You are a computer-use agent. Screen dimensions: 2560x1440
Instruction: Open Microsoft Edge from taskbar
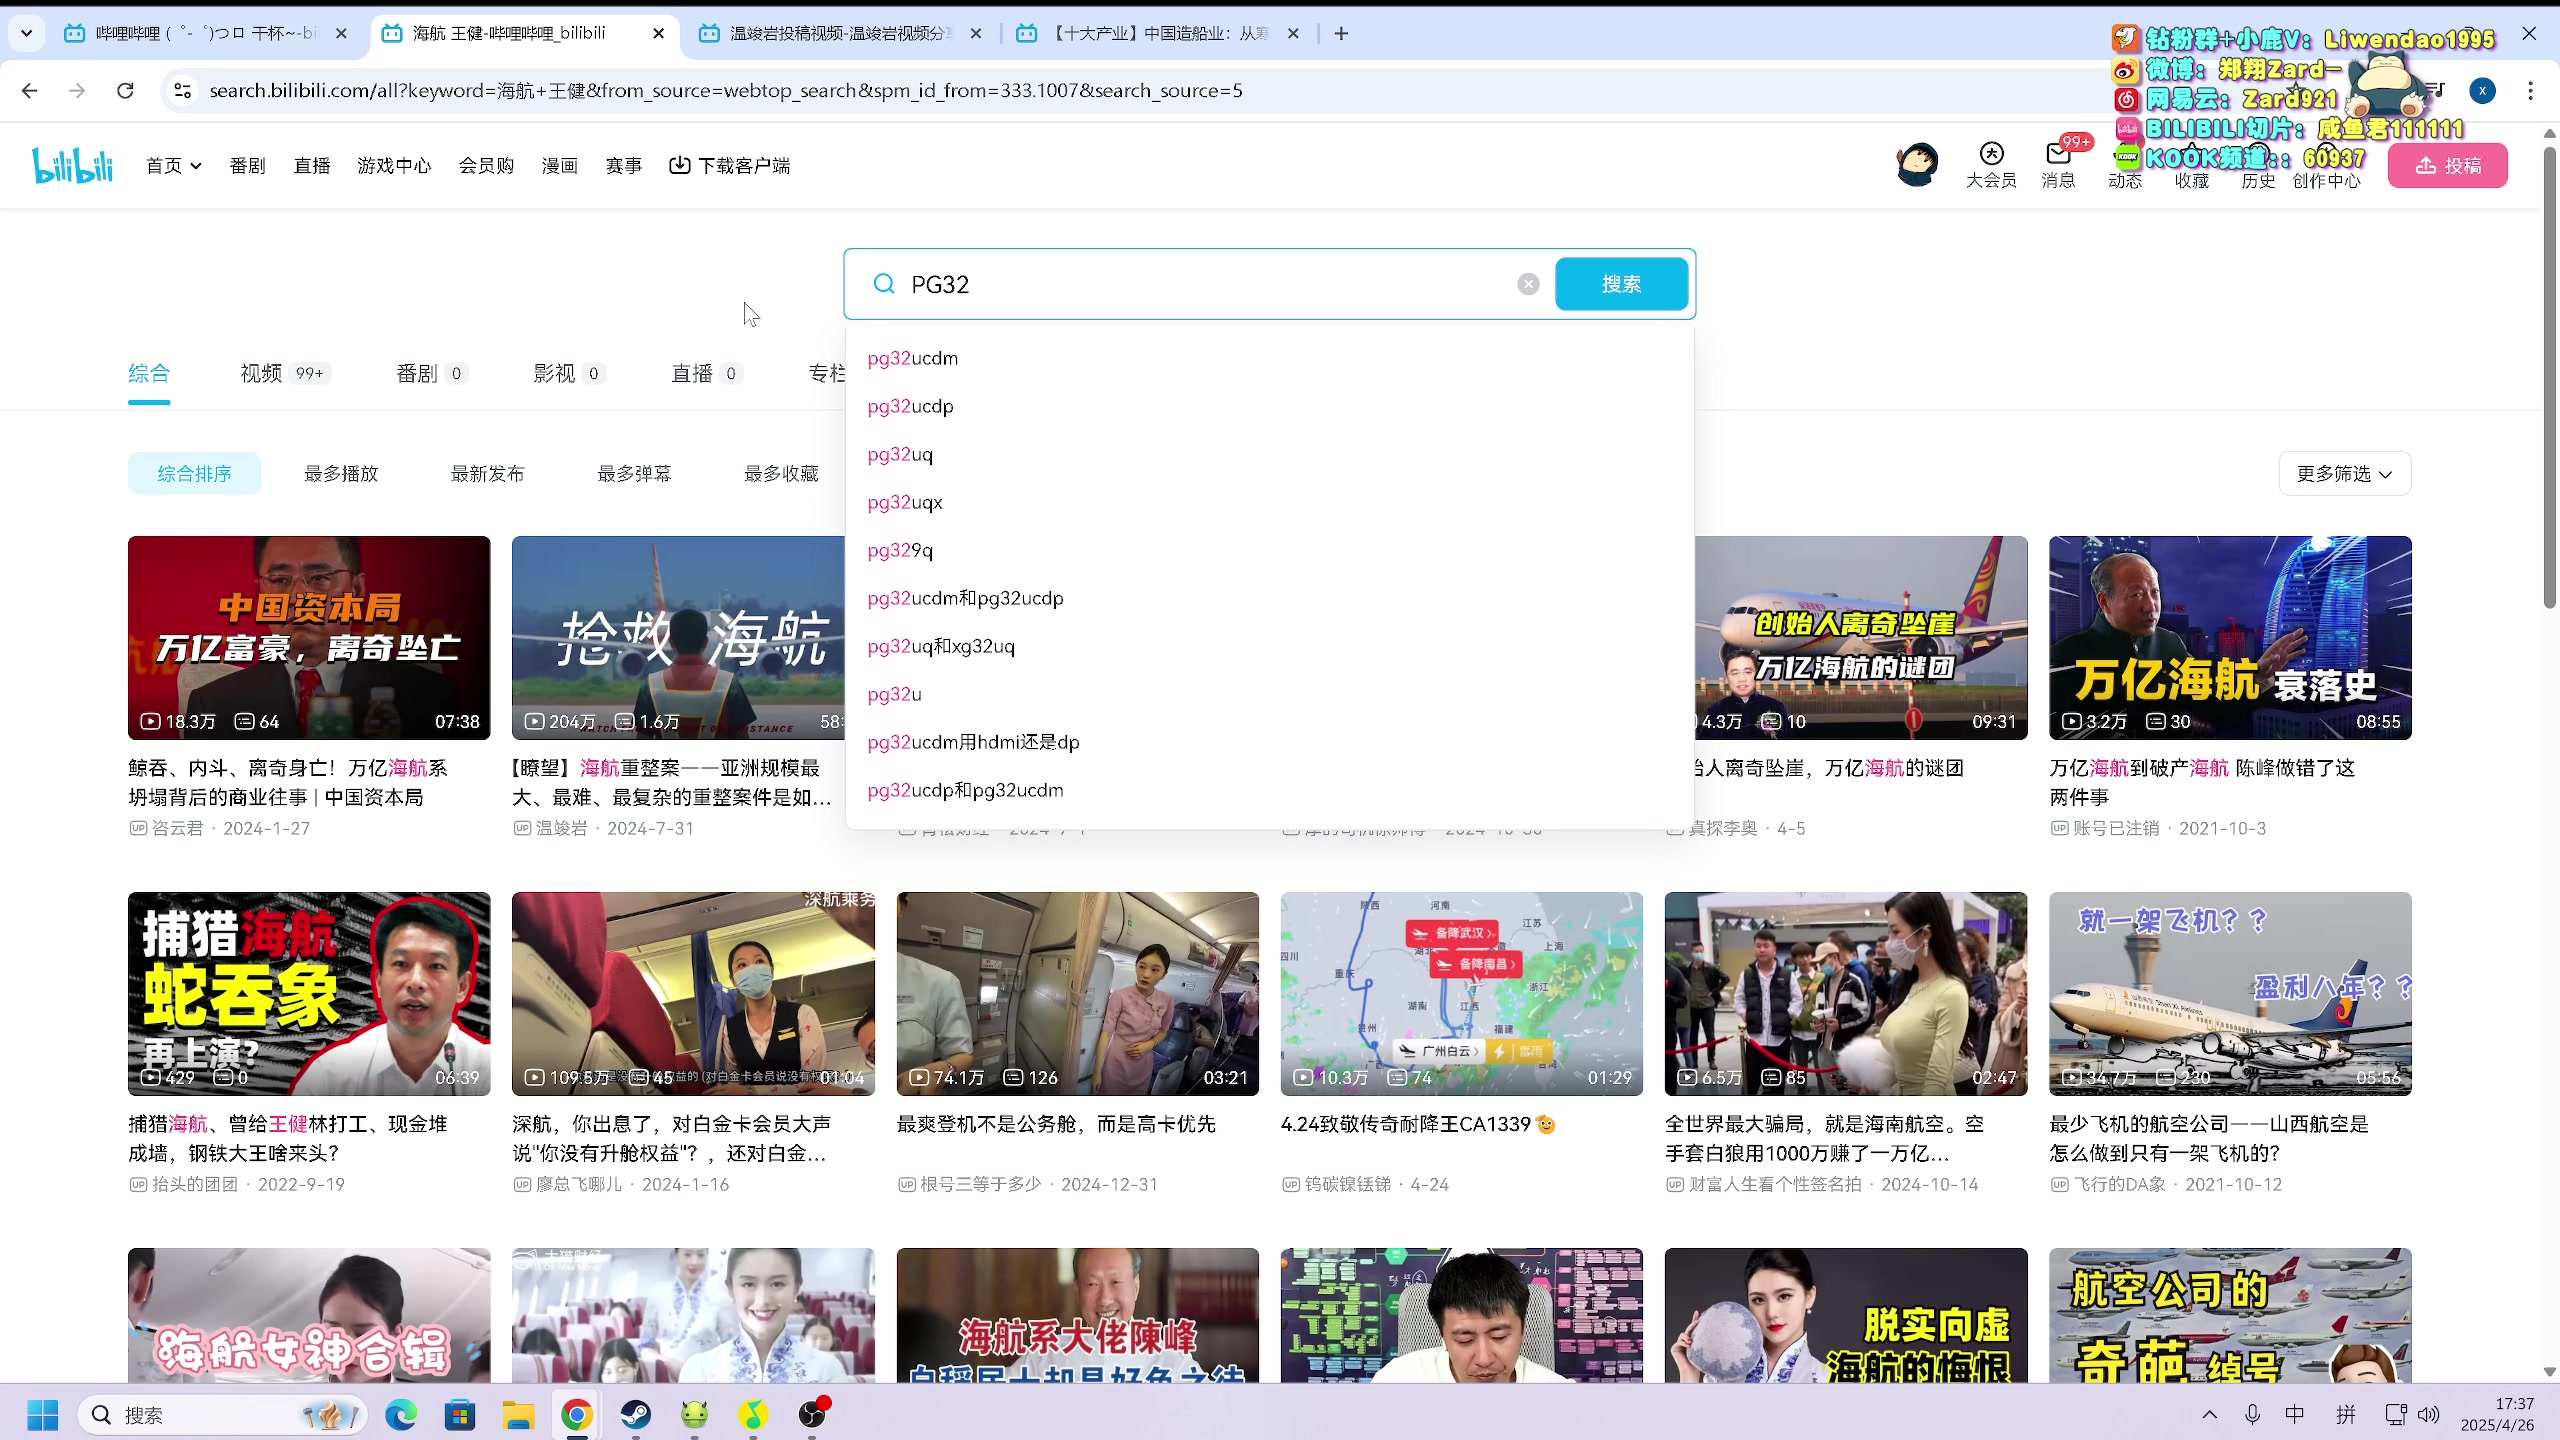click(x=401, y=1415)
